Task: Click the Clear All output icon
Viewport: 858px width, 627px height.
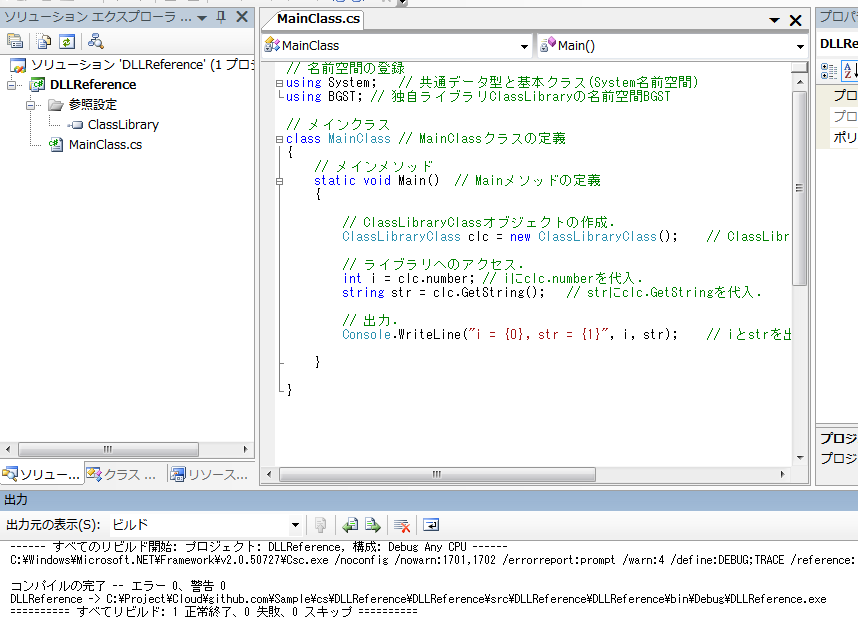Action: [402, 525]
